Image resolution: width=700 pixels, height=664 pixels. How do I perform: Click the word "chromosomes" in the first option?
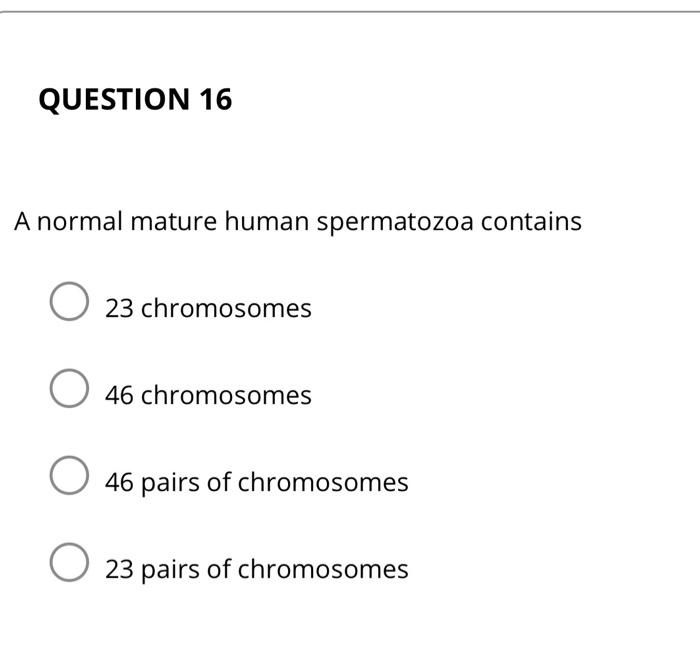pos(226,308)
